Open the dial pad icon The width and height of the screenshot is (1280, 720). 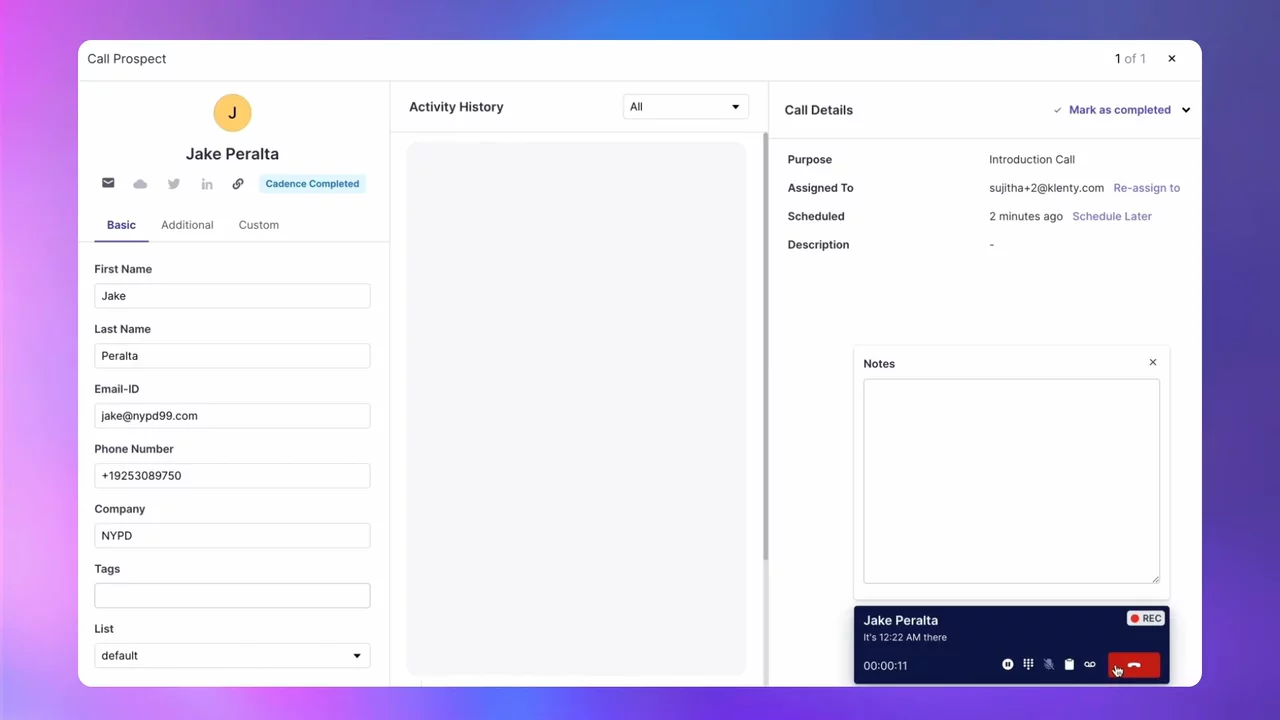(1028, 665)
